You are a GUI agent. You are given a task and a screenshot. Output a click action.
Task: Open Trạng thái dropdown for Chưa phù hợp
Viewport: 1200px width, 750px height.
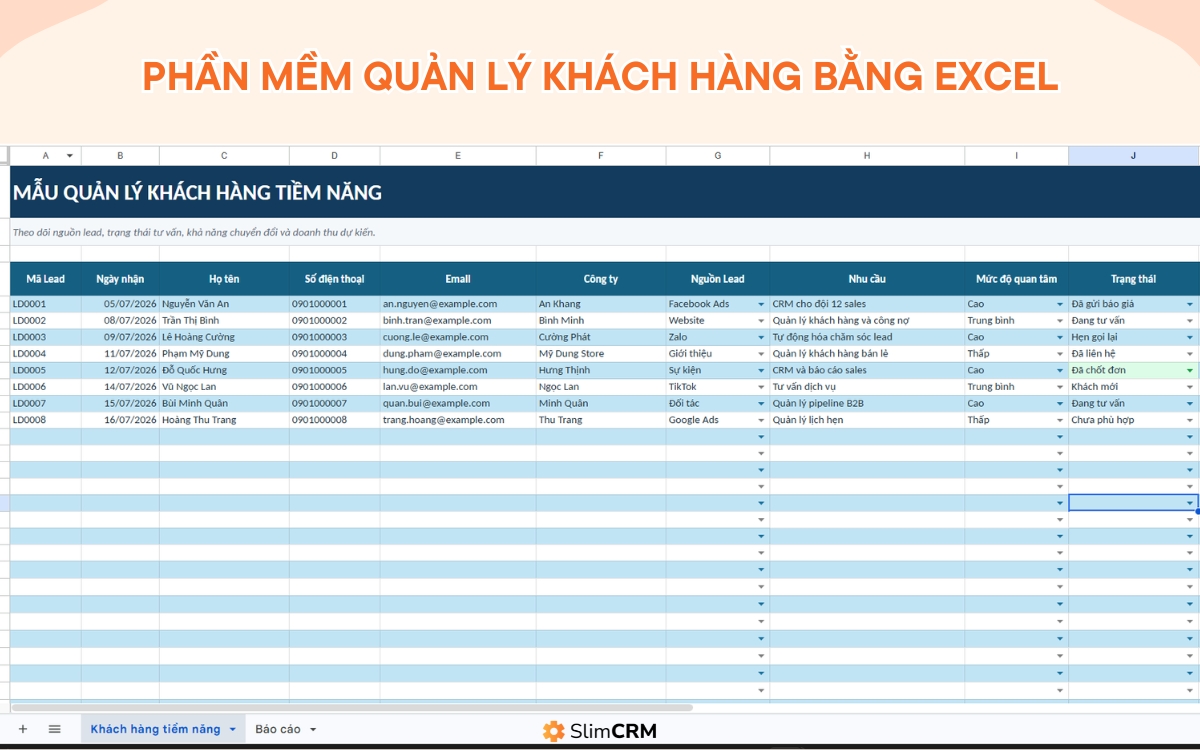point(1190,420)
